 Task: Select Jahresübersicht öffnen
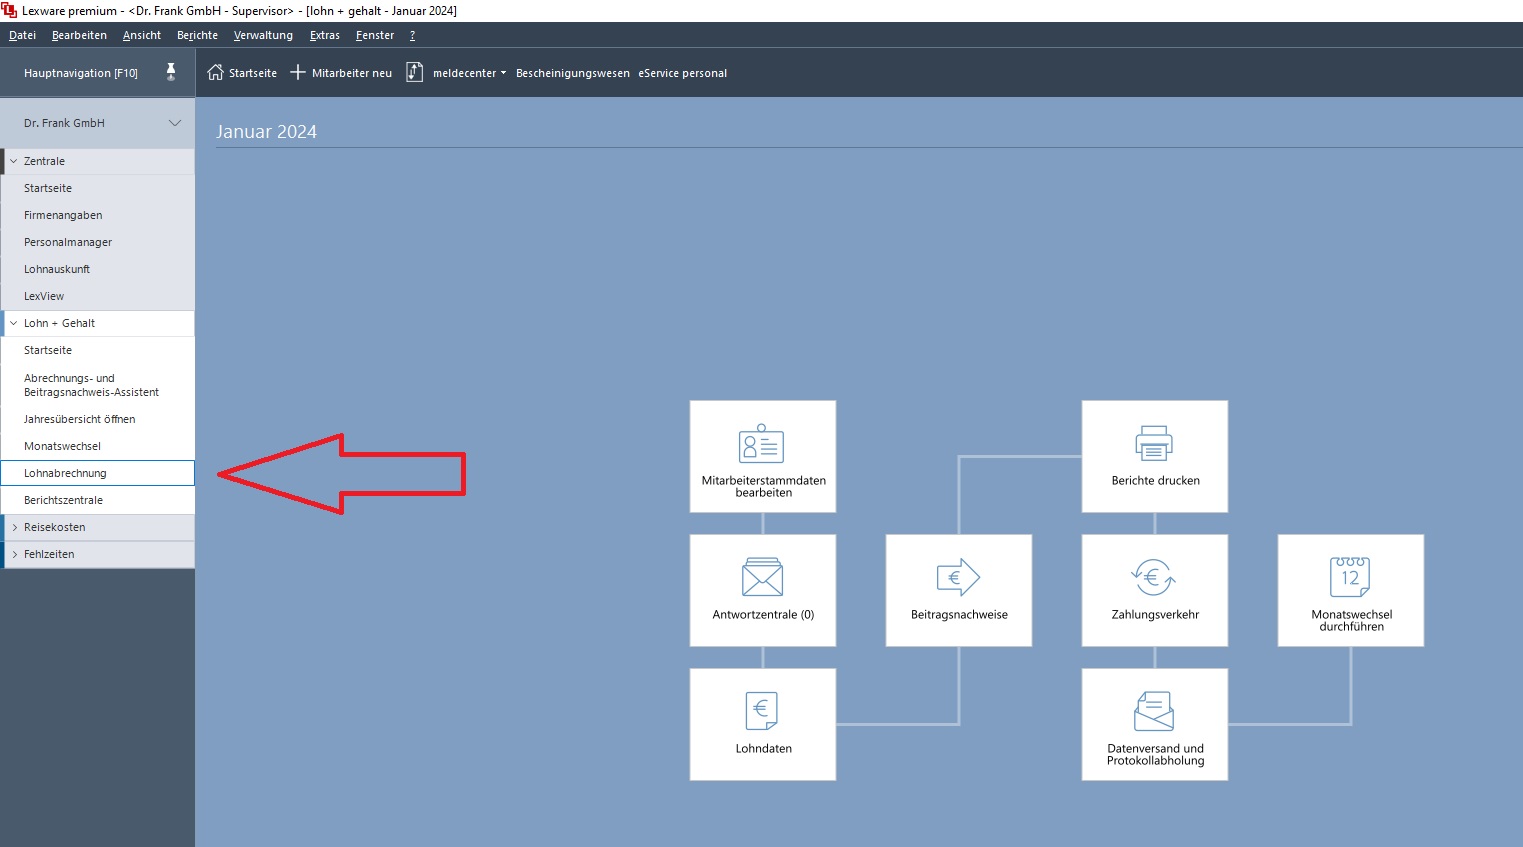[97, 419]
